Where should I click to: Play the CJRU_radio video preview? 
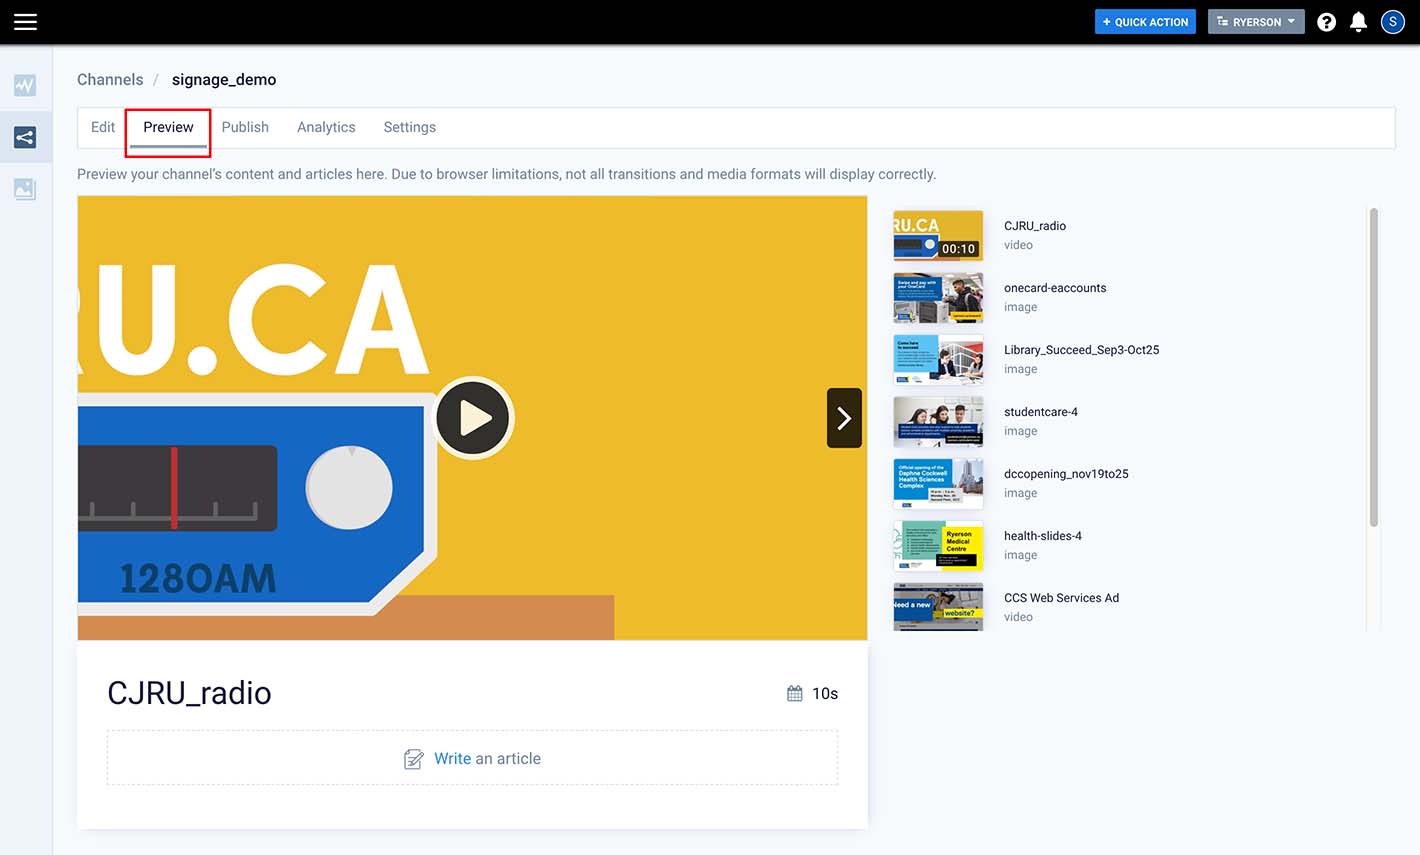click(474, 418)
